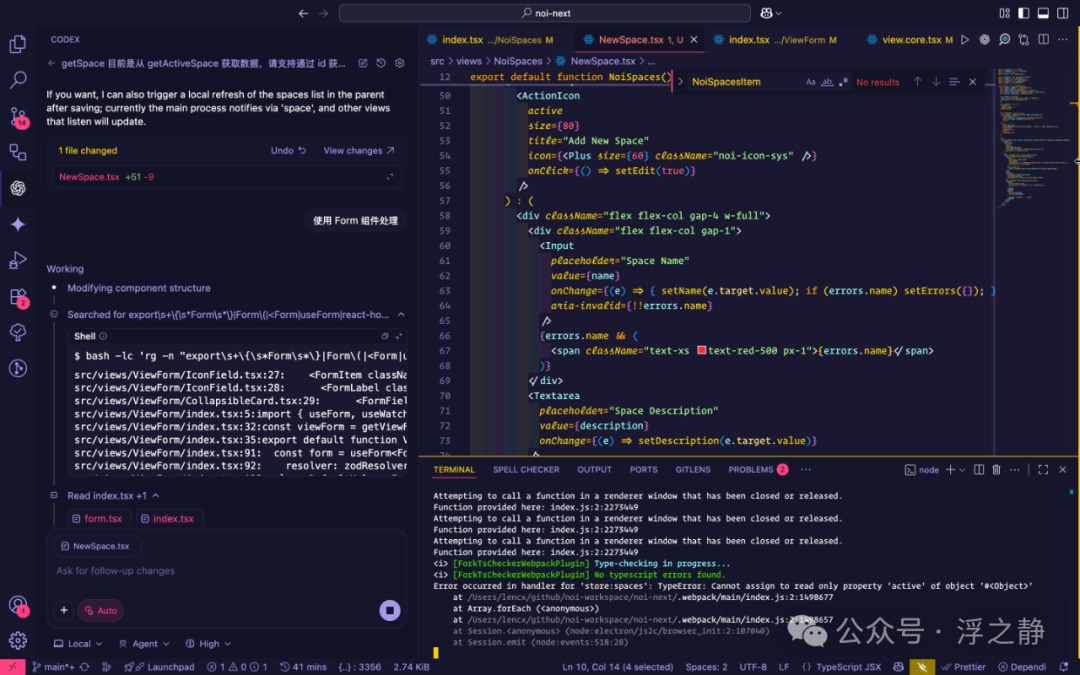This screenshot has width=1080, height=675.
Task: Switch to the index.tsx .../ViewForm tab
Action: point(776,40)
